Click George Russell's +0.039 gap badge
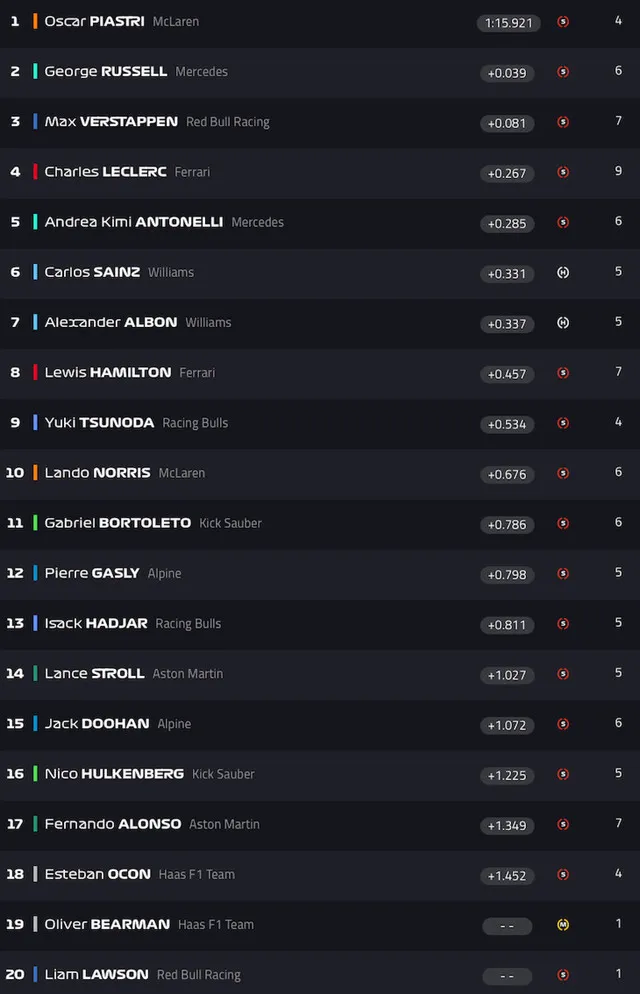The image size is (640, 994). pyautogui.click(x=508, y=73)
